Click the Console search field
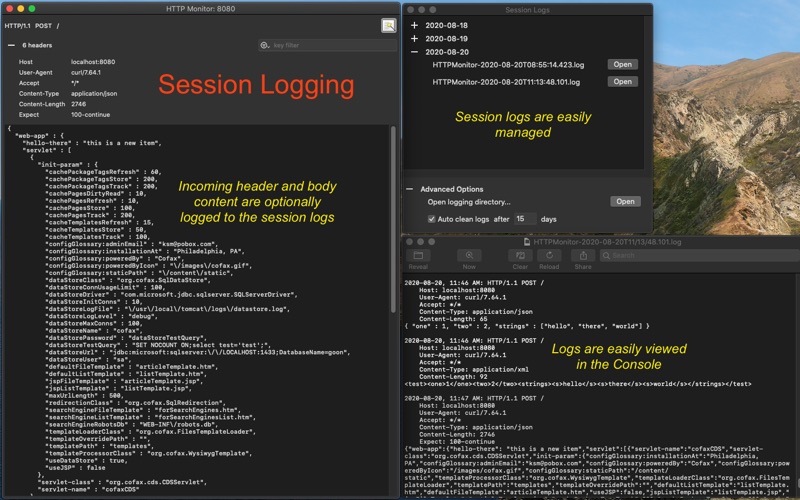The height and width of the screenshot is (500, 800). (700, 256)
